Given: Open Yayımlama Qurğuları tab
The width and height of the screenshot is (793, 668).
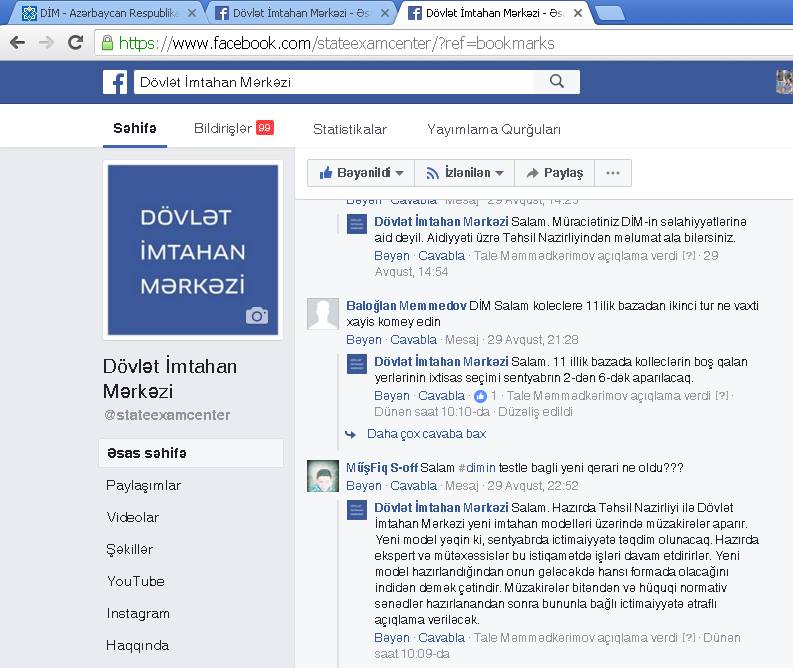Looking at the screenshot, I should pyautogui.click(x=494, y=129).
